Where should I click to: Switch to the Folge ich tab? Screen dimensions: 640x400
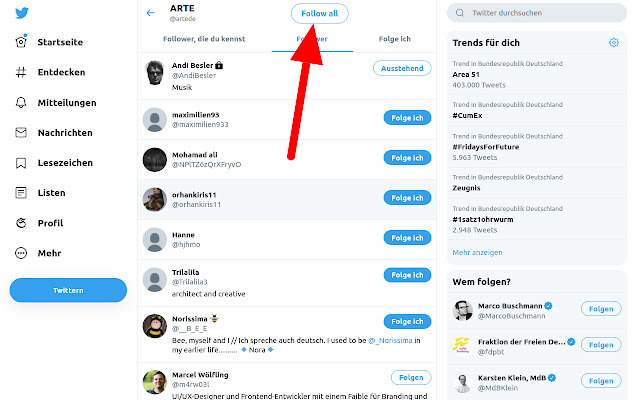pyautogui.click(x=394, y=39)
